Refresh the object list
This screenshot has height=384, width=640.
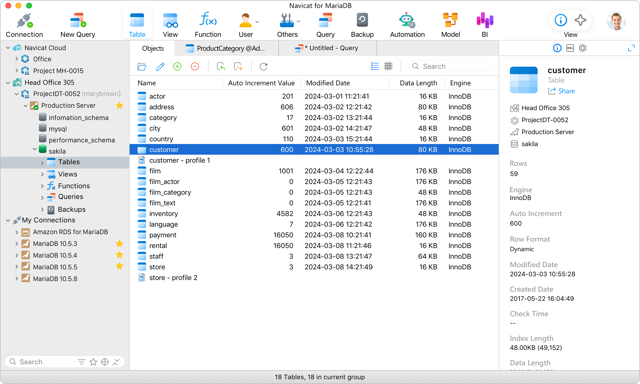point(263,67)
